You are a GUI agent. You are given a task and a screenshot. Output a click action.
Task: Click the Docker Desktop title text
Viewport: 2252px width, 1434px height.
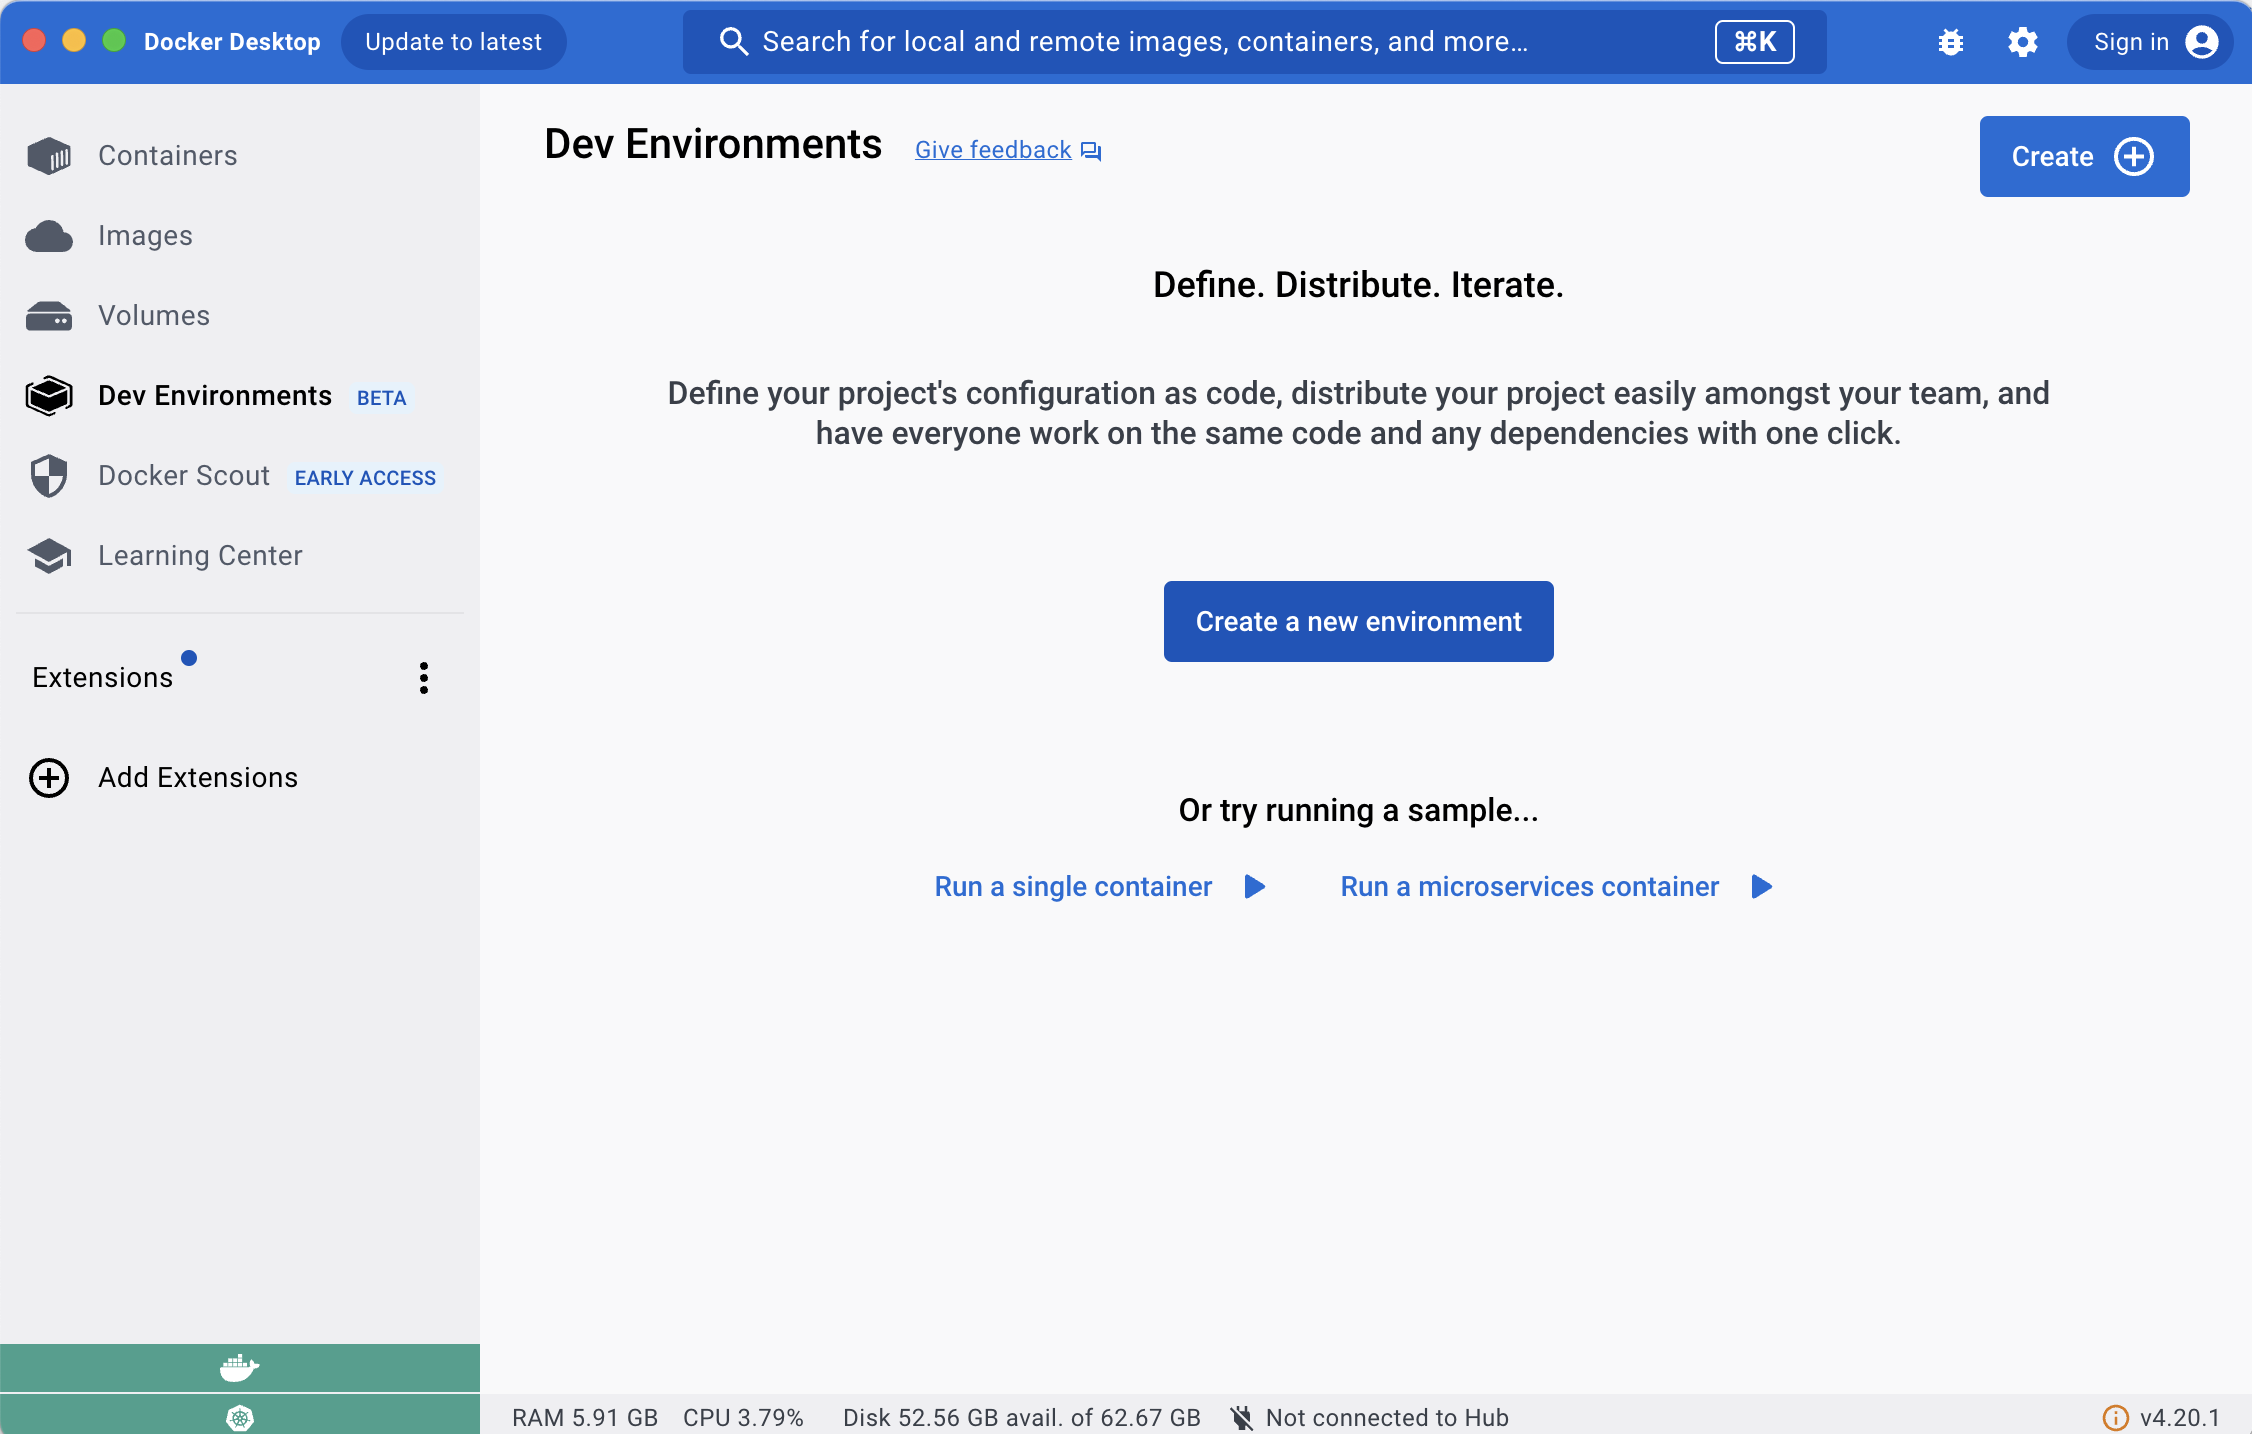point(232,42)
